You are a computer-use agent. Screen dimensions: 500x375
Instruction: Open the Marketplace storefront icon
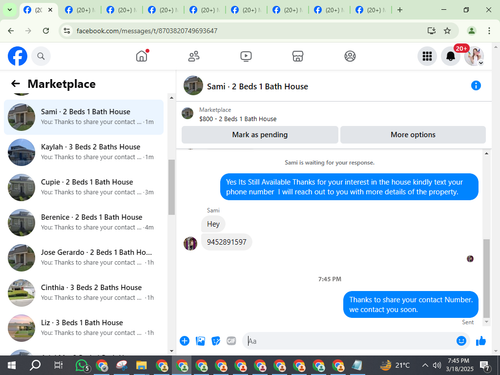pos(298,56)
